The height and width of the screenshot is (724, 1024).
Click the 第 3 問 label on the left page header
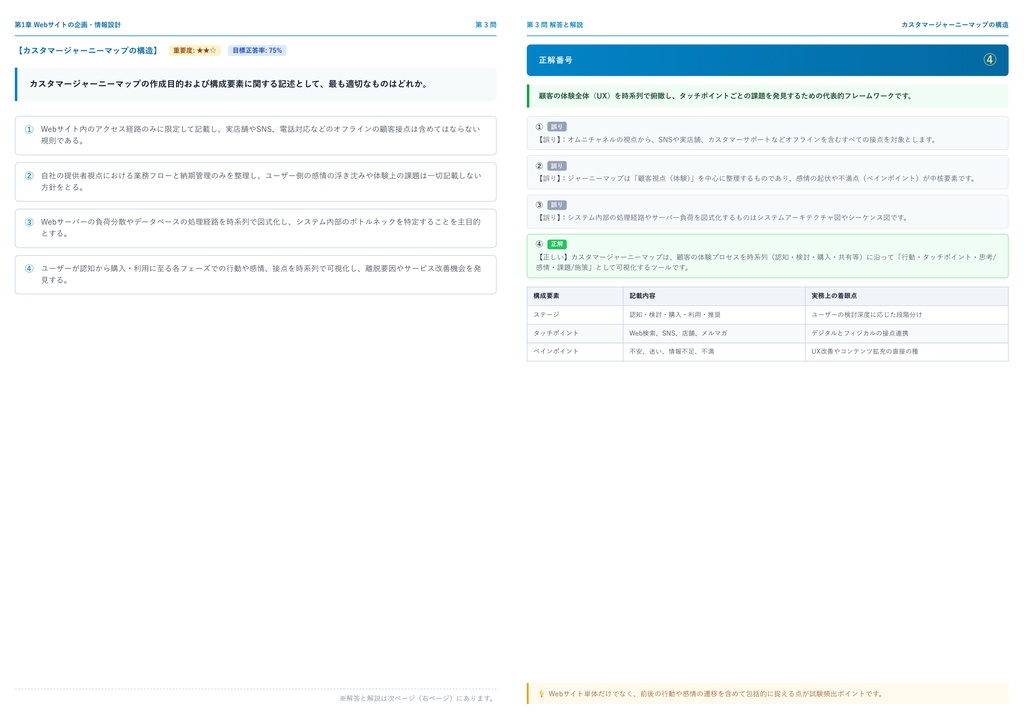(x=485, y=25)
